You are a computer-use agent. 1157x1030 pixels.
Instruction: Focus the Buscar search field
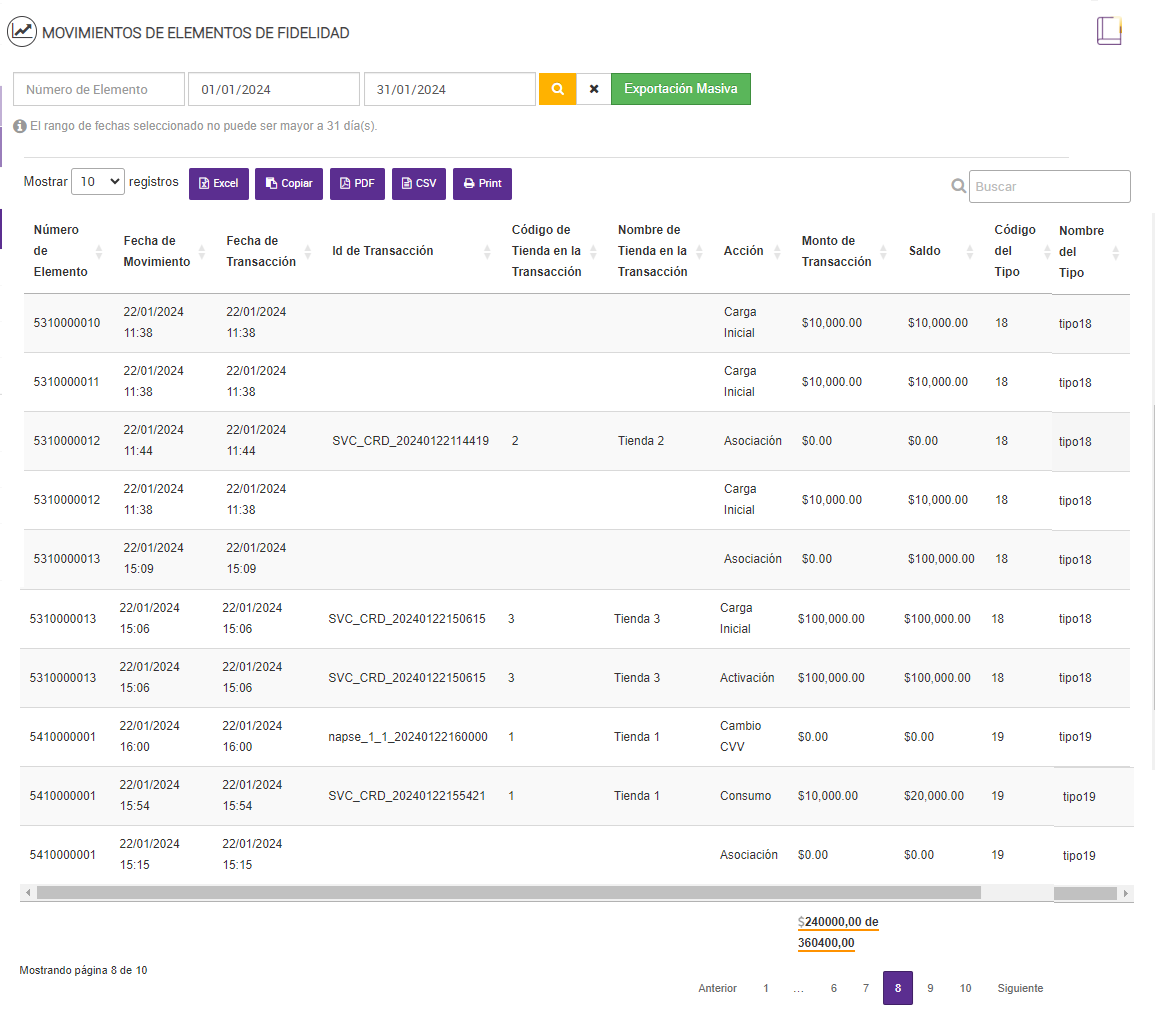click(1049, 186)
